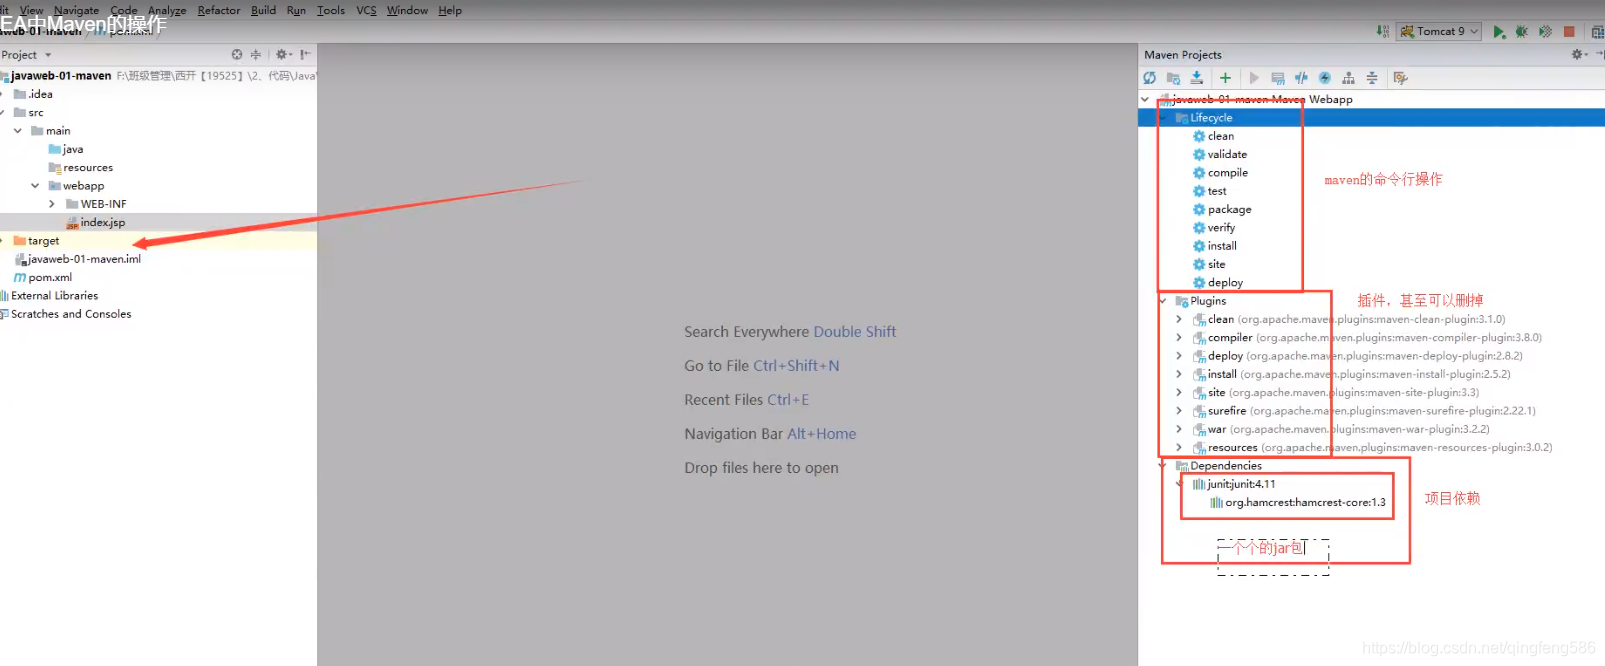Screen dimensions: 1605x666
Task: Collapse the webapp folder
Action: click(35, 186)
